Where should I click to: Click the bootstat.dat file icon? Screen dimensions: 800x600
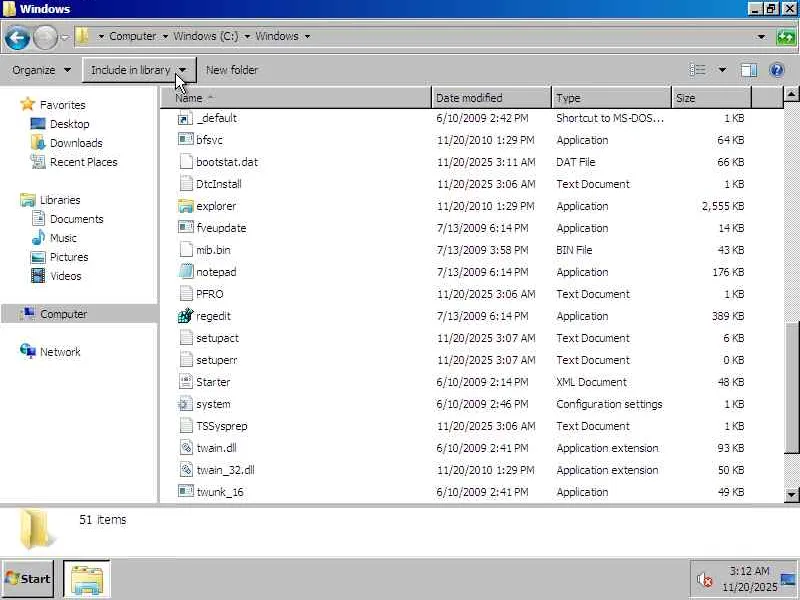tap(186, 162)
